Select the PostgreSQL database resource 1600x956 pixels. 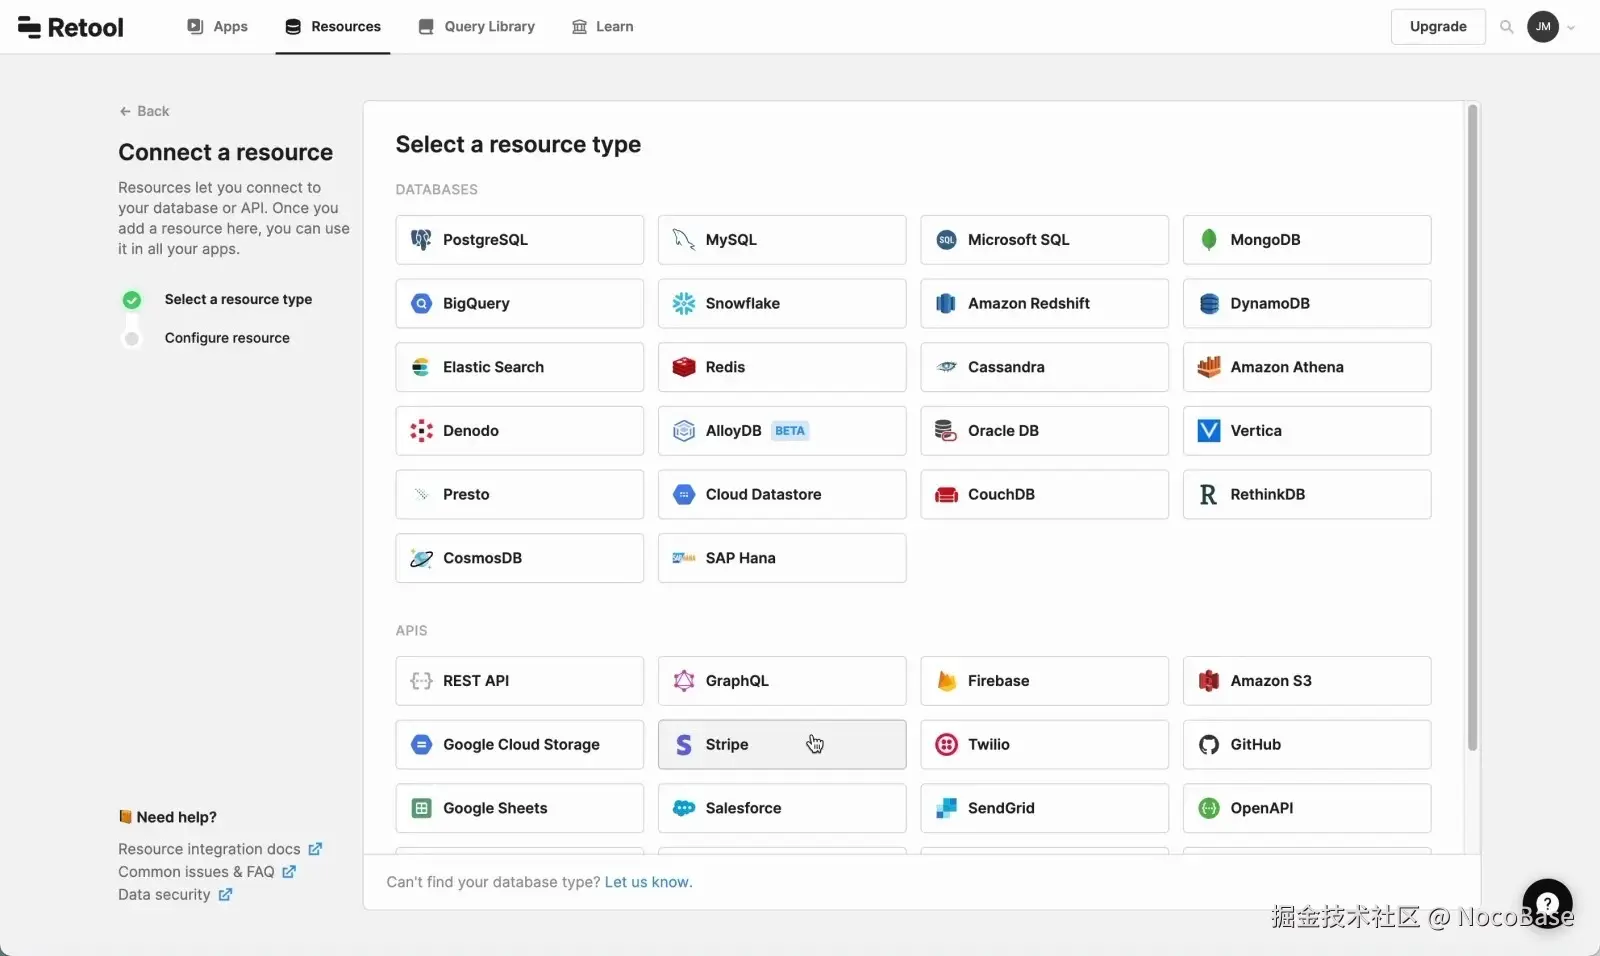(519, 239)
